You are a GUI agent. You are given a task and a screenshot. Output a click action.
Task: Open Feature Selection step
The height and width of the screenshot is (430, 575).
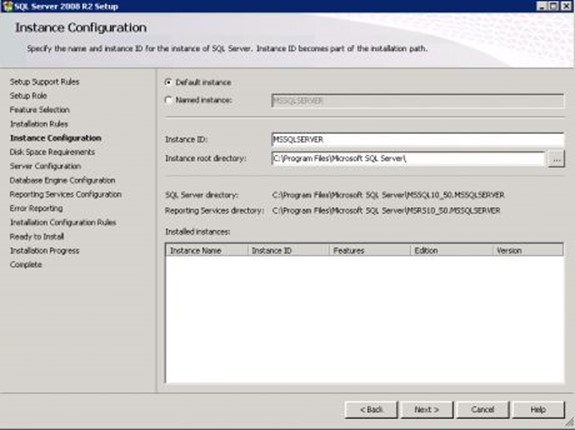click(x=40, y=110)
